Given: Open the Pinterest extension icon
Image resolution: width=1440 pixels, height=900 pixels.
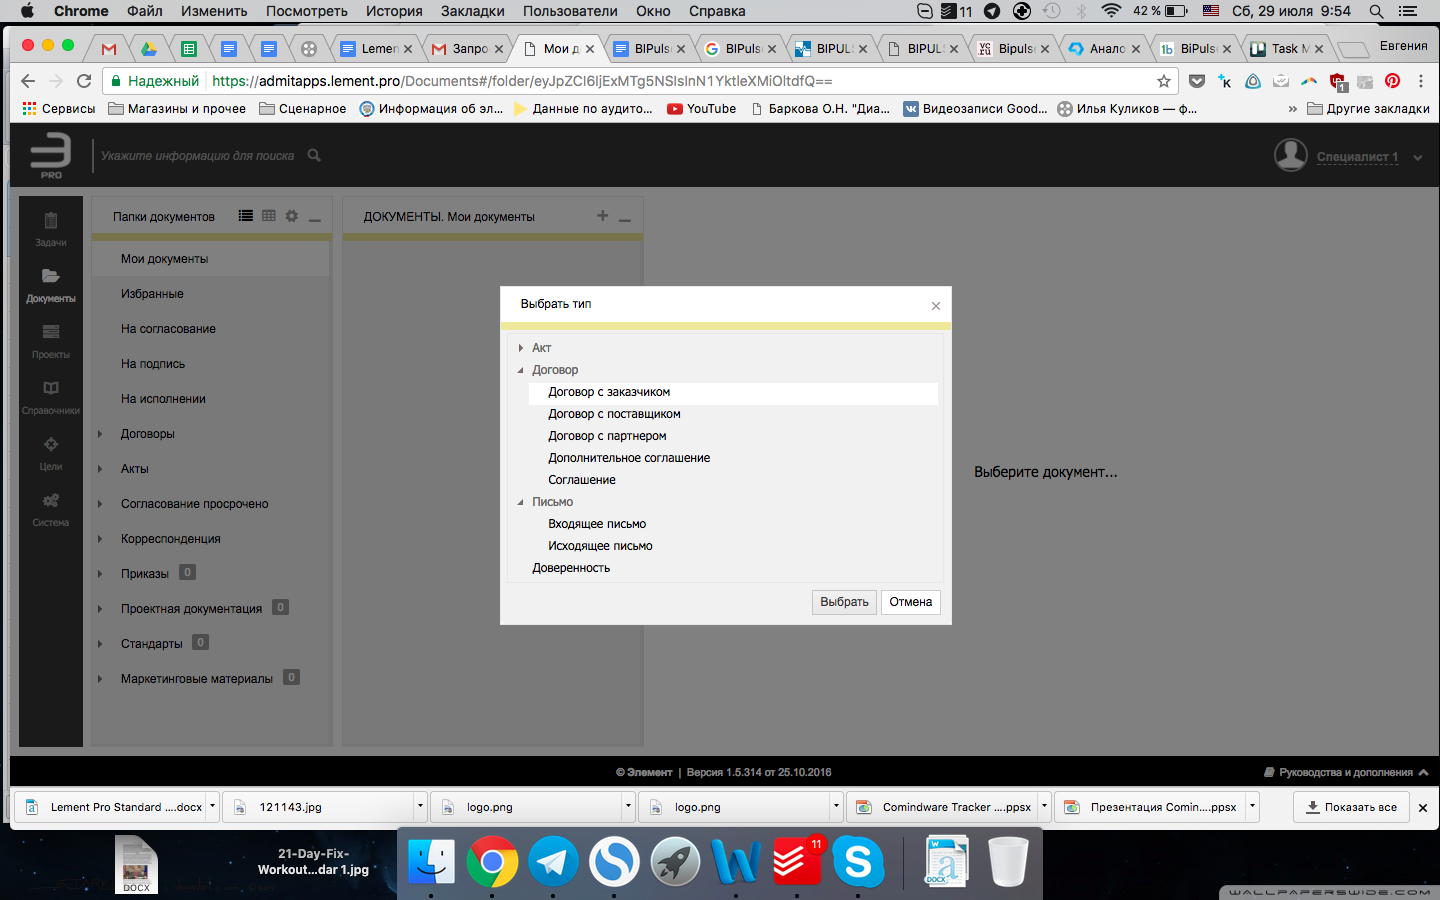Looking at the screenshot, I should click(1393, 81).
